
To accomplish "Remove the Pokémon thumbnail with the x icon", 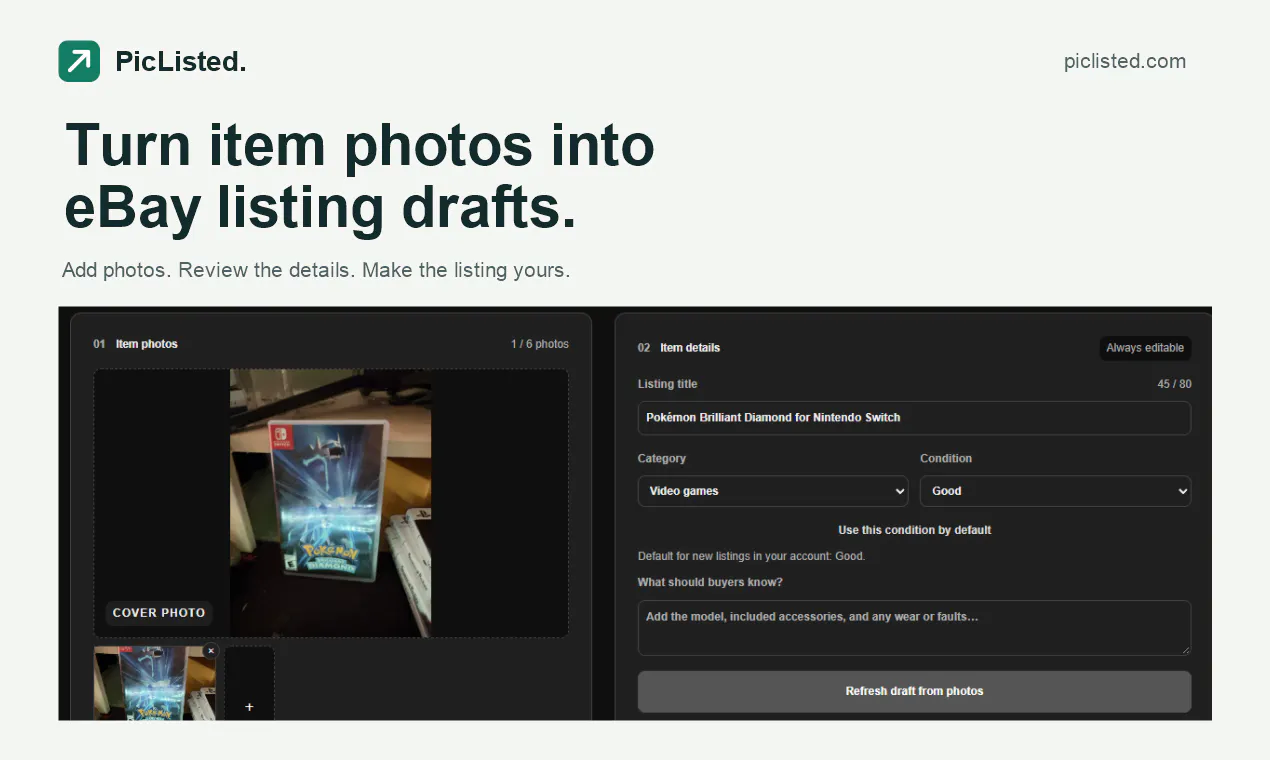I will coord(210,650).
